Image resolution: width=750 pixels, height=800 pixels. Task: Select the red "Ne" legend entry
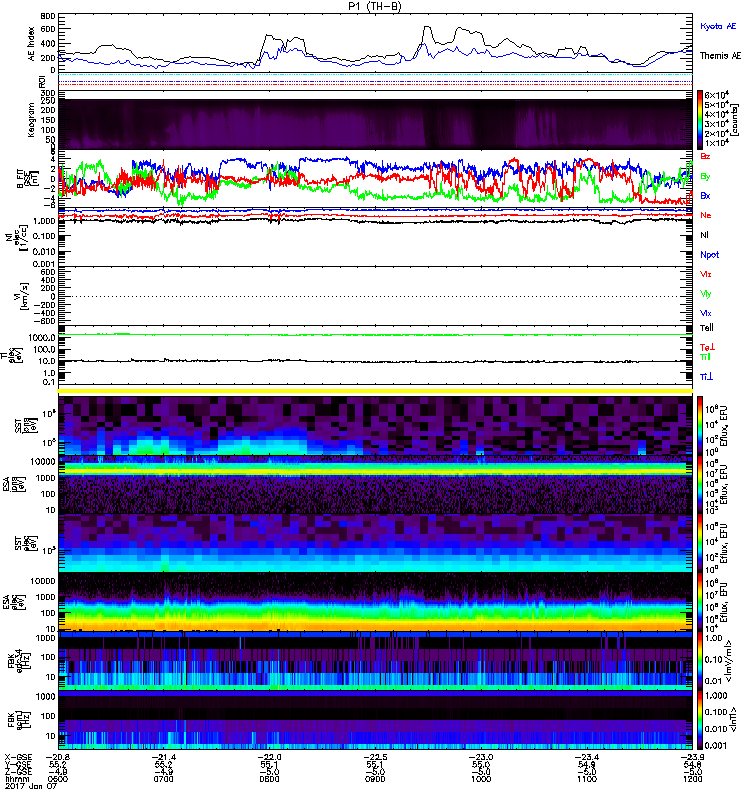706,215
